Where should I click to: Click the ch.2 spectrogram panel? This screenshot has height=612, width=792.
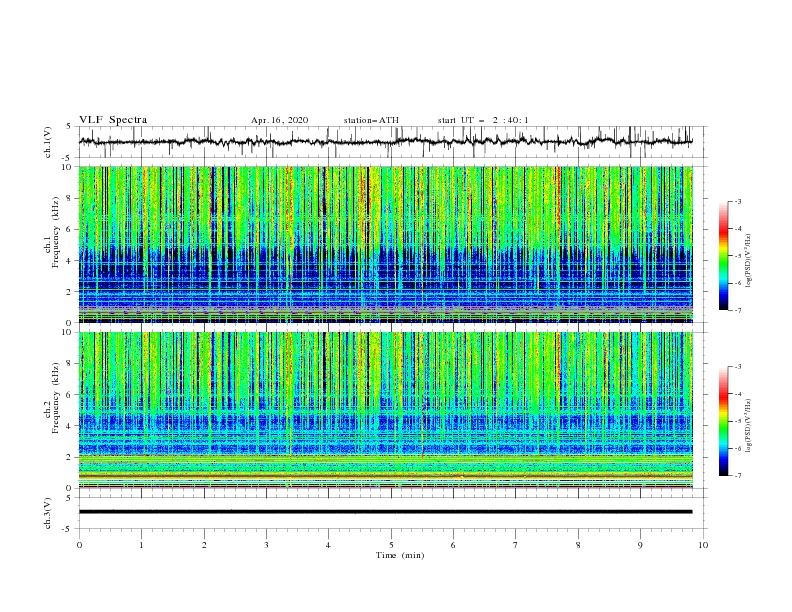386,410
